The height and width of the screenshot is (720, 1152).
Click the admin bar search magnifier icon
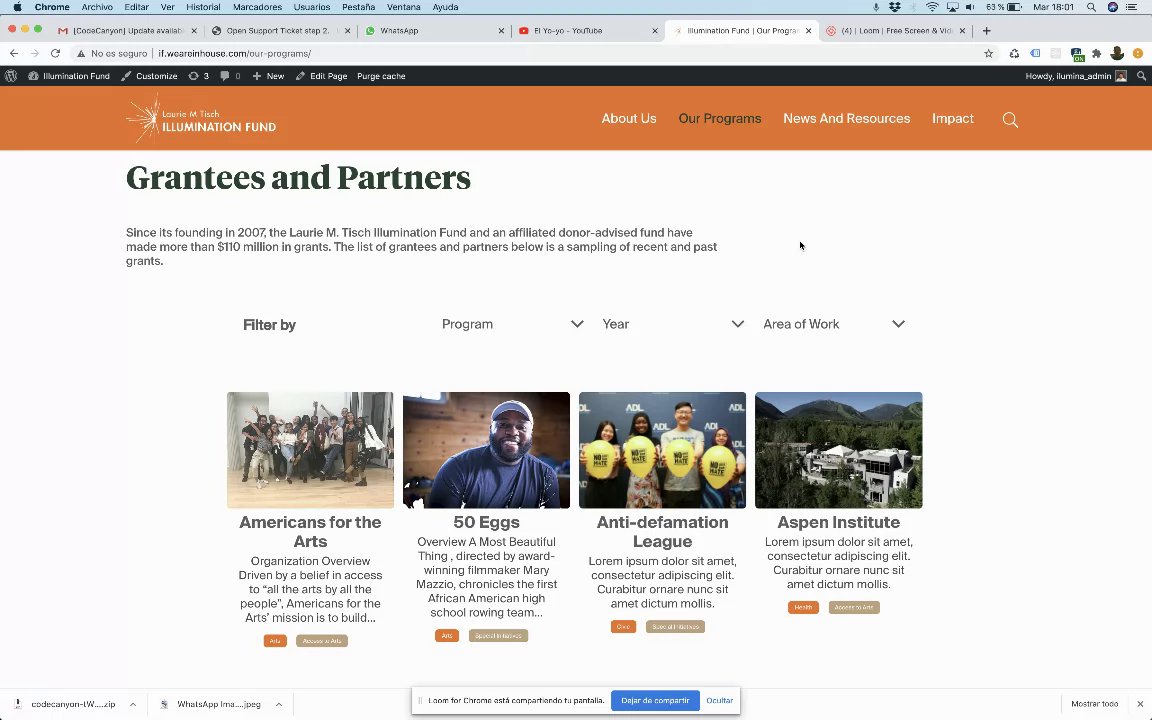pos(1141,76)
